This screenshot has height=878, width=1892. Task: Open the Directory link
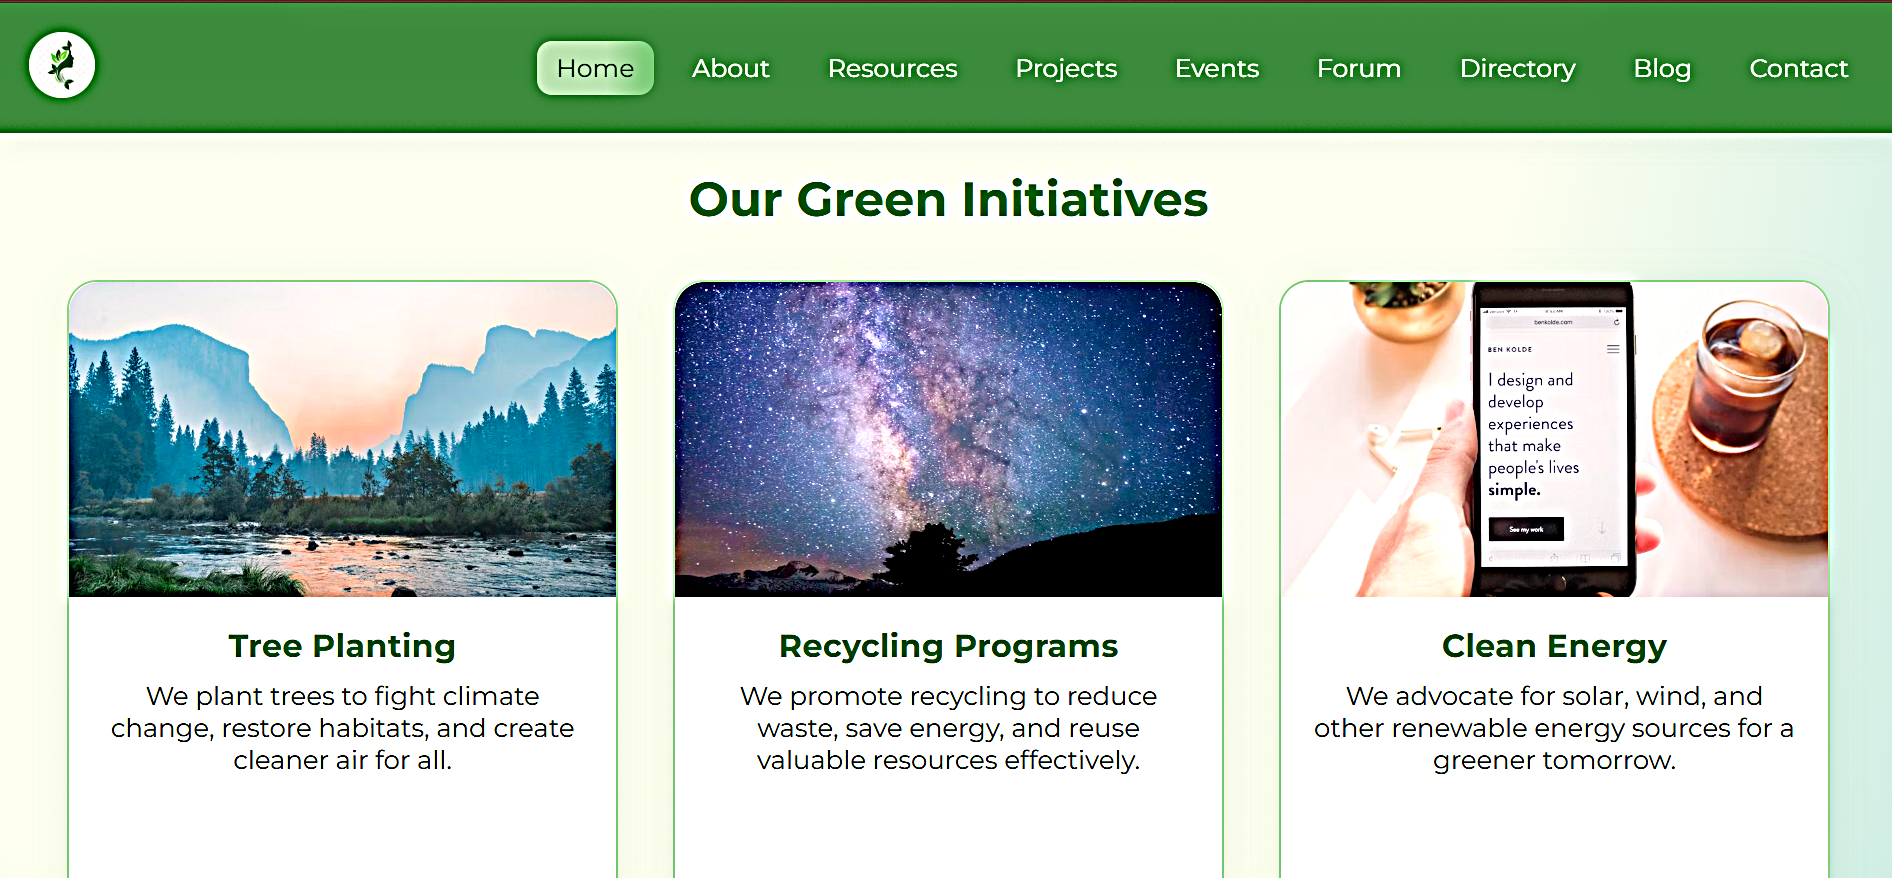tap(1517, 68)
